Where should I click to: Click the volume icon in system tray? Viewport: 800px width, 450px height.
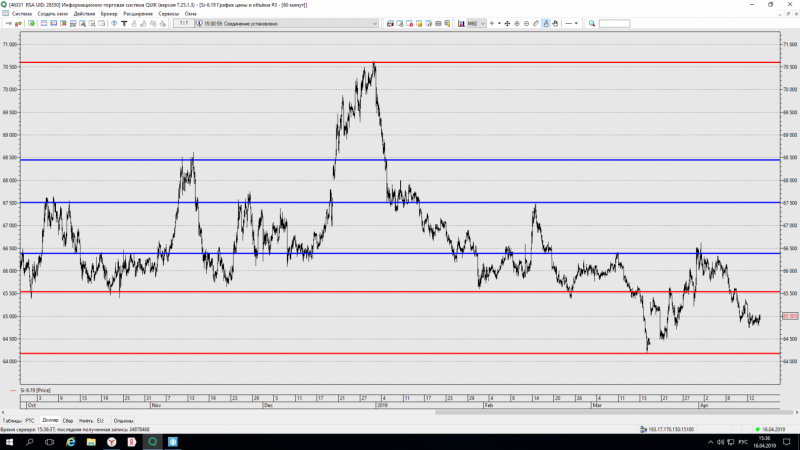click(x=720, y=442)
